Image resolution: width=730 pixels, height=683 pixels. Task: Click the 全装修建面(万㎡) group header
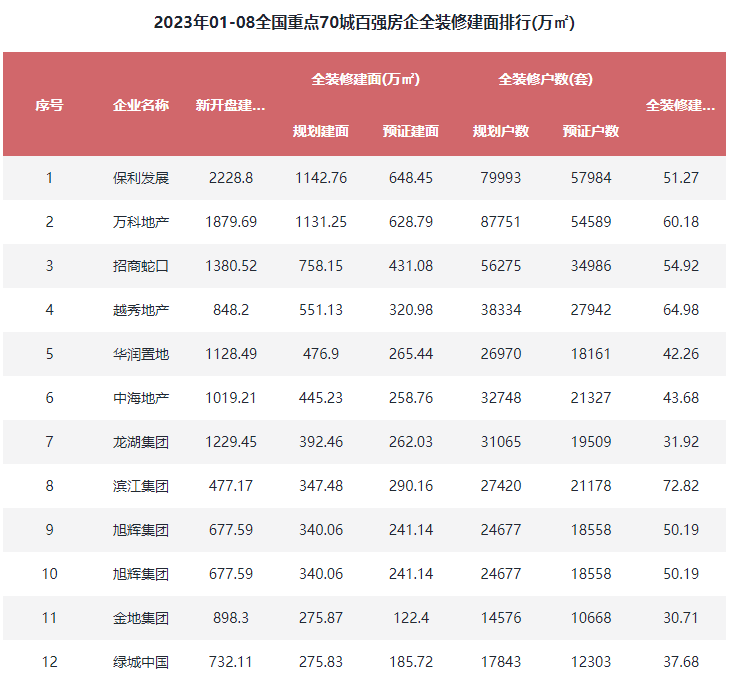(x=365, y=79)
